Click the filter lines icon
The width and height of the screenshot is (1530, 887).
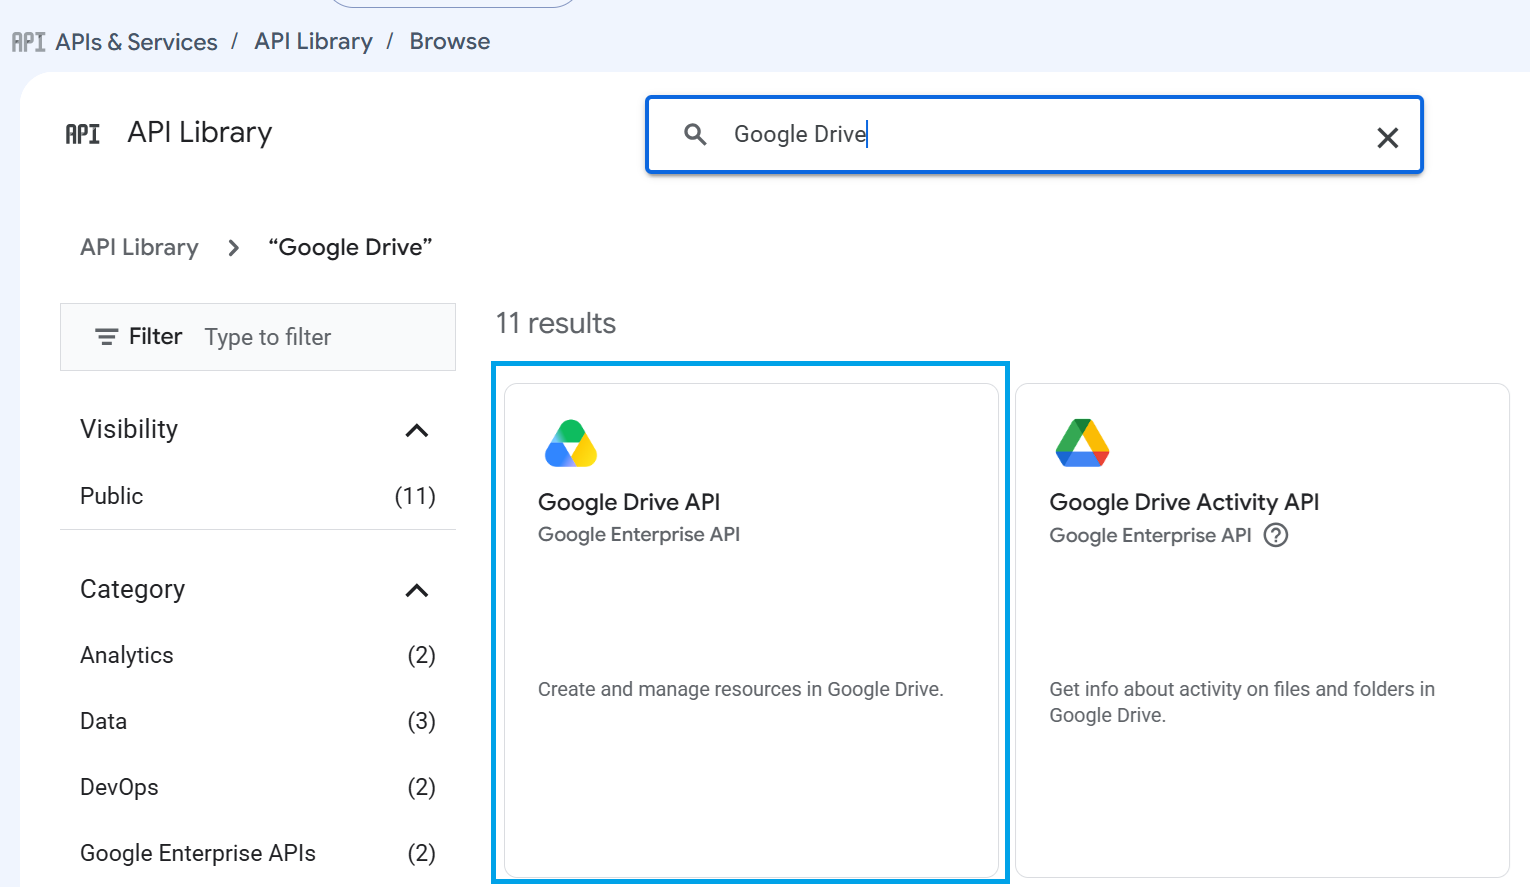tap(106, 337)
